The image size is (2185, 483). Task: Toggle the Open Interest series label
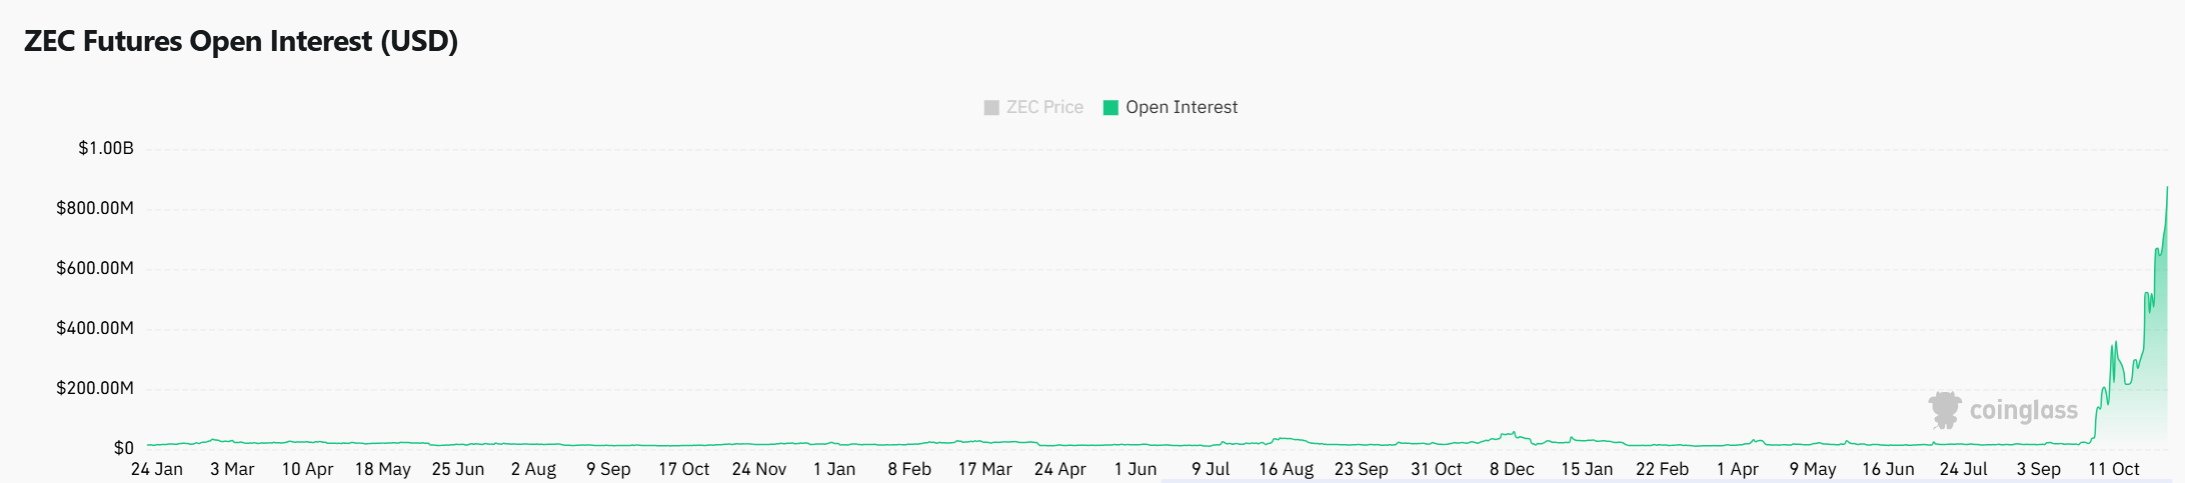[1181, 108]
